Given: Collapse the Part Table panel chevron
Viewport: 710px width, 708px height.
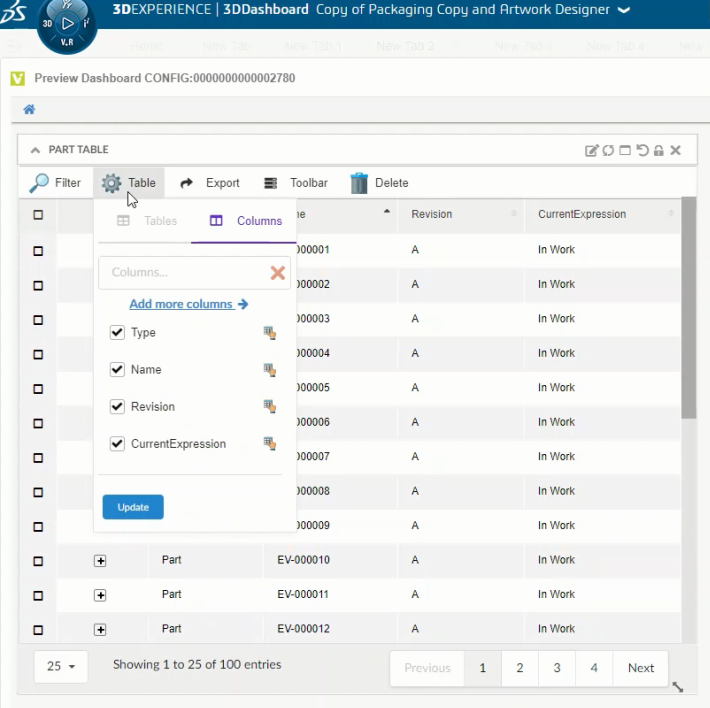Looking at the screenshot, I should [x=35, y=150].
